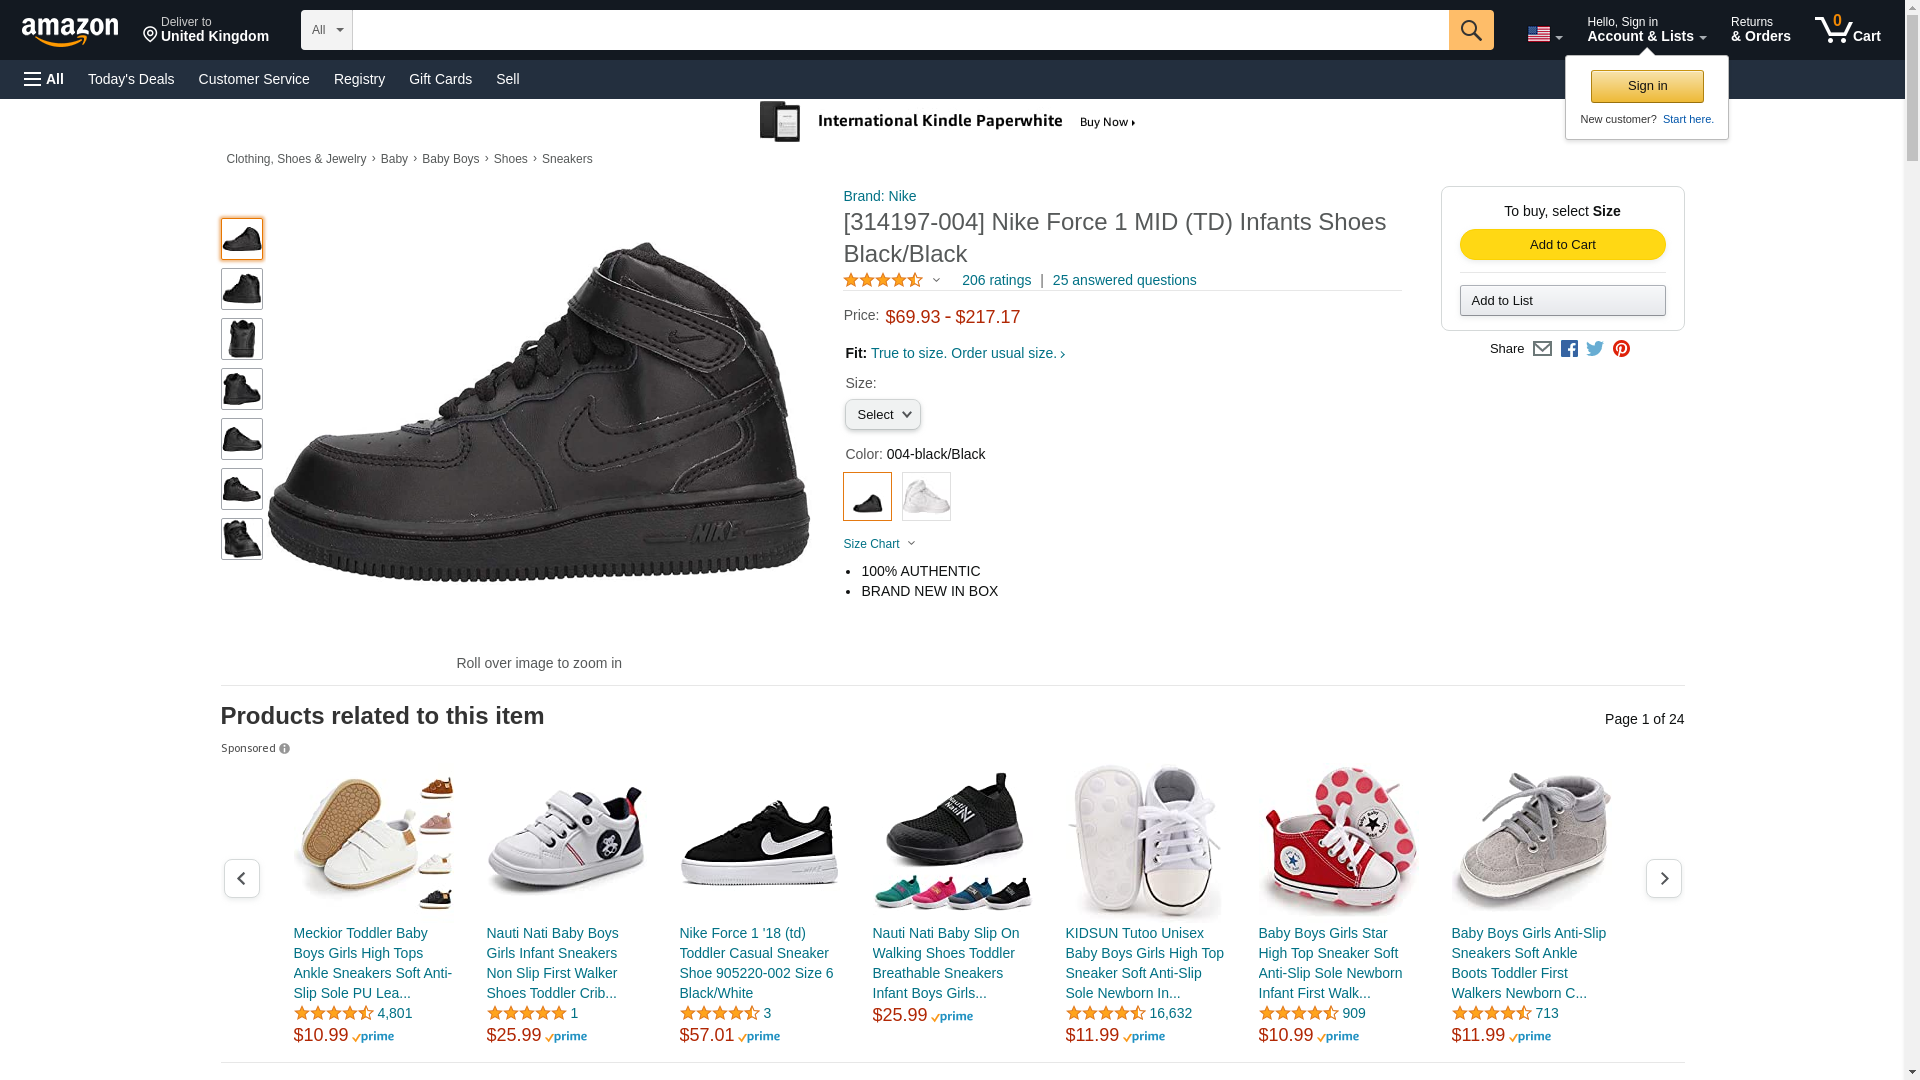The image size is (1920, 1080).
Task: Click the Amazon logo
Action: tap(70, 31)
